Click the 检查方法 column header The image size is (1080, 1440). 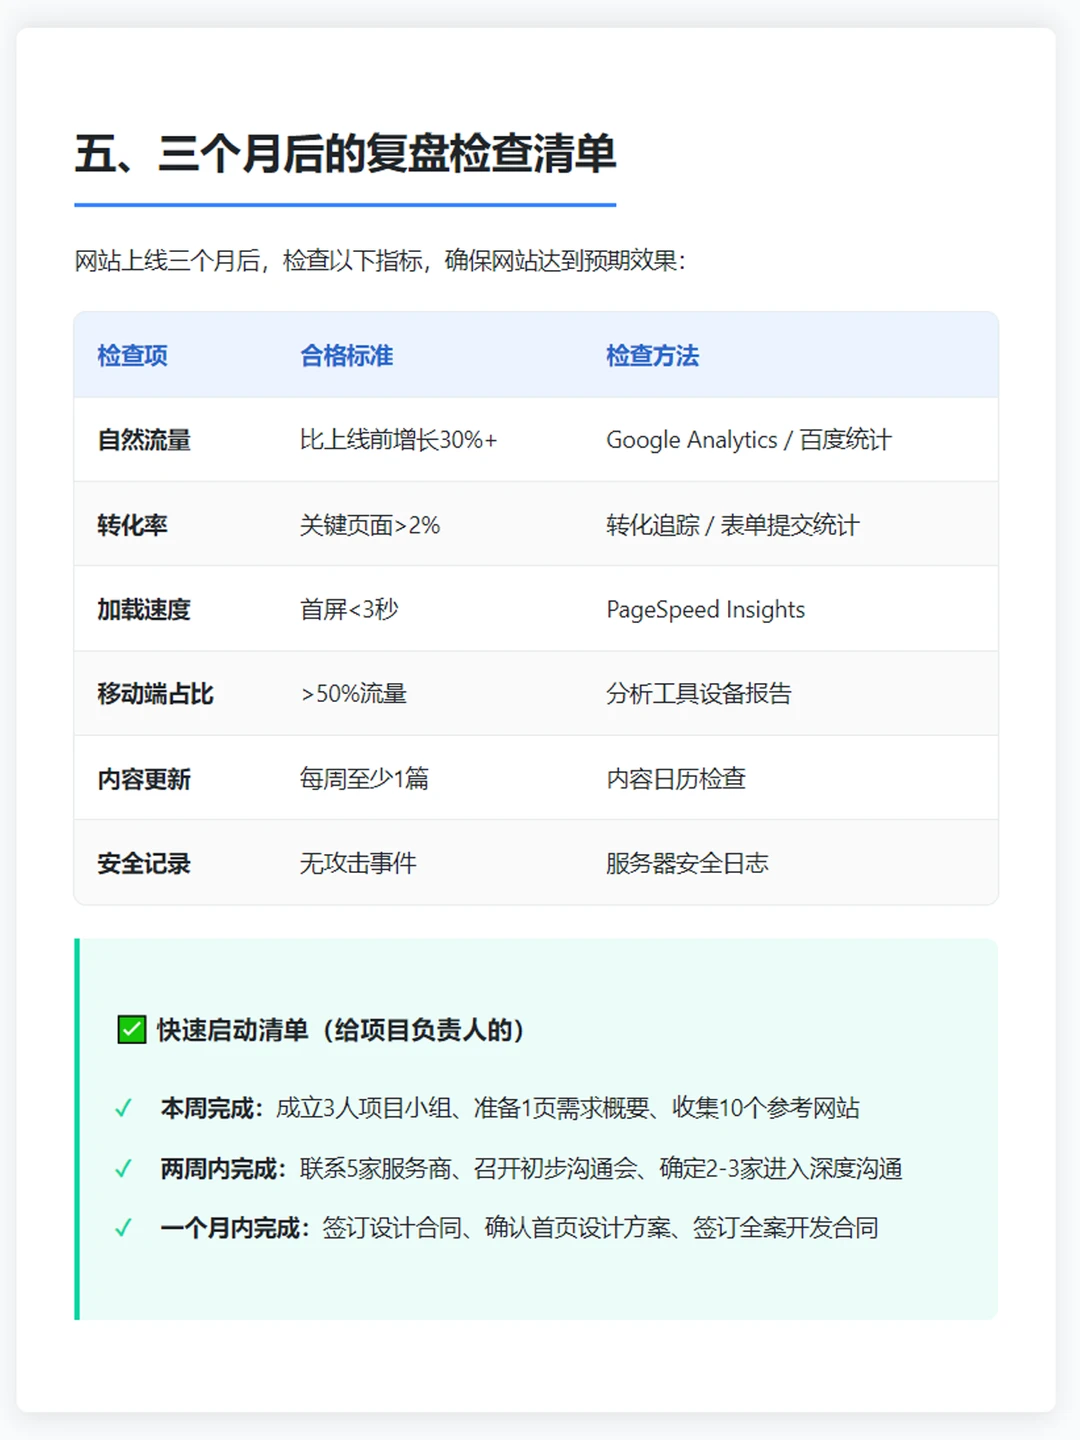[652, 355]
